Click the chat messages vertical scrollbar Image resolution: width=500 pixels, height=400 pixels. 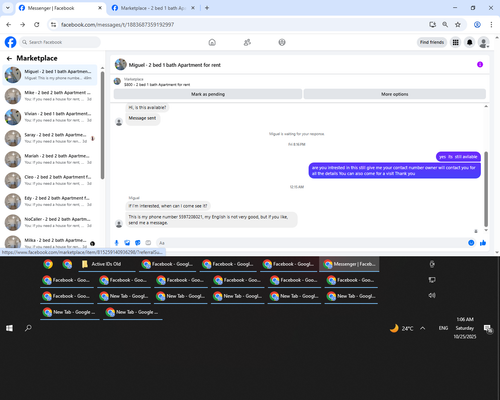pos(486,189)
